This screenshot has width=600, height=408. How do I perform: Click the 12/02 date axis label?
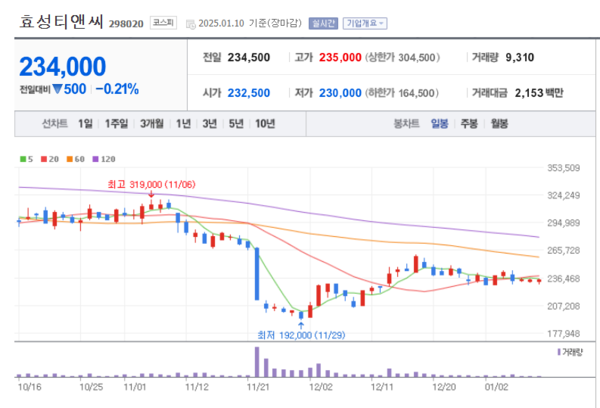click(x=321, y=387)
